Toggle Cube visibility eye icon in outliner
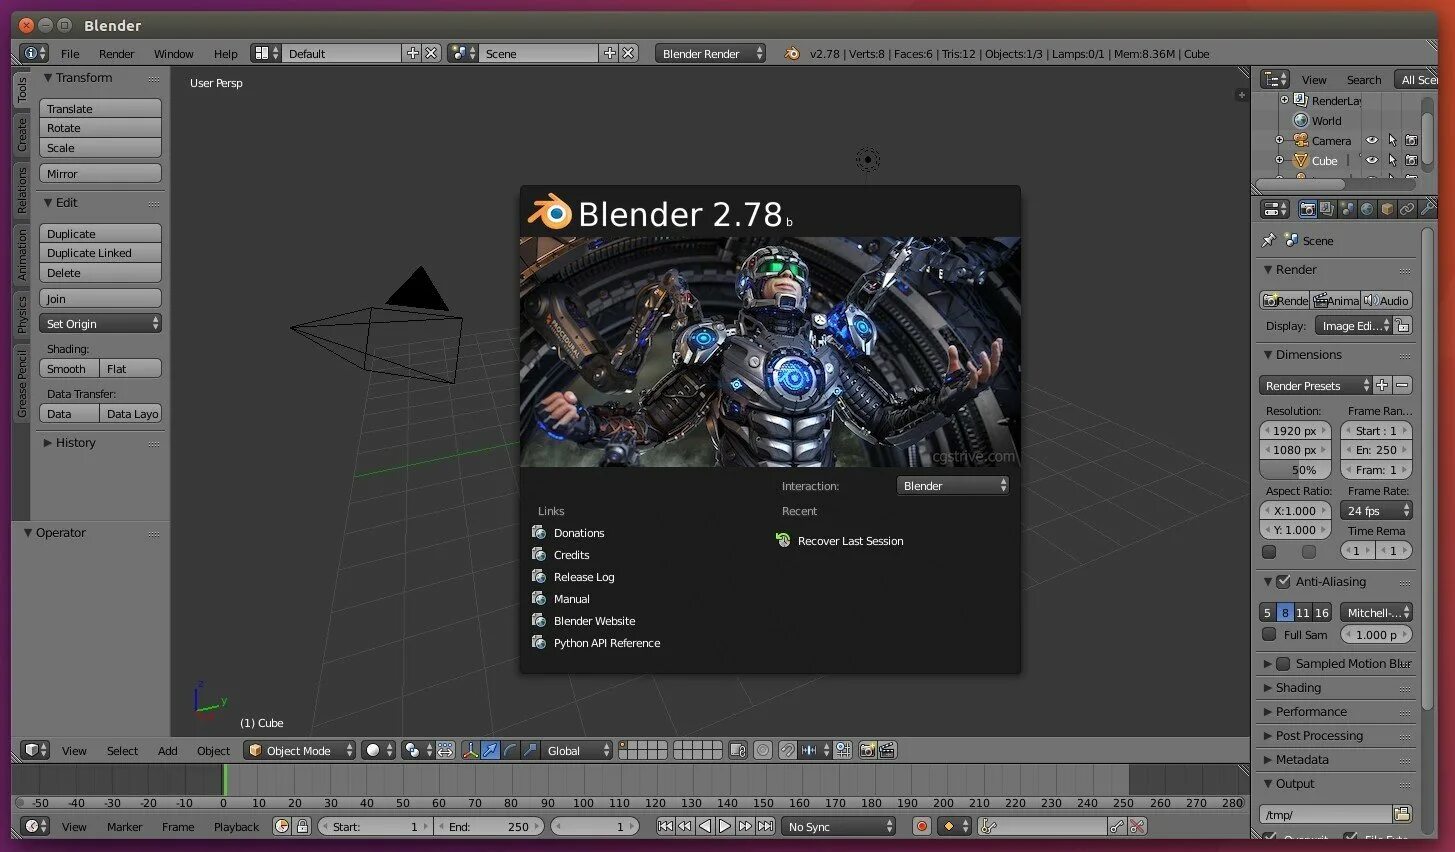 (1372, 160)
